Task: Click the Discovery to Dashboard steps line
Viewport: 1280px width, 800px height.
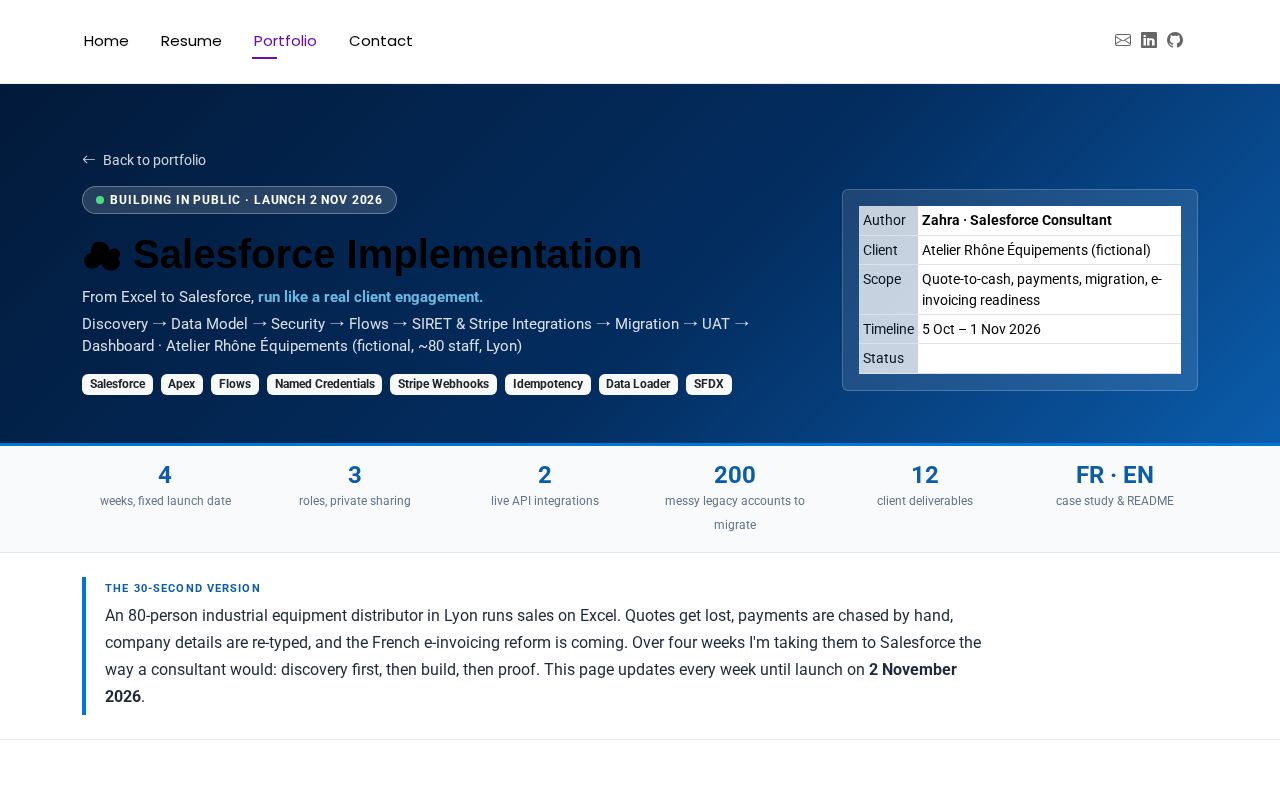Action: coord(416,335)
